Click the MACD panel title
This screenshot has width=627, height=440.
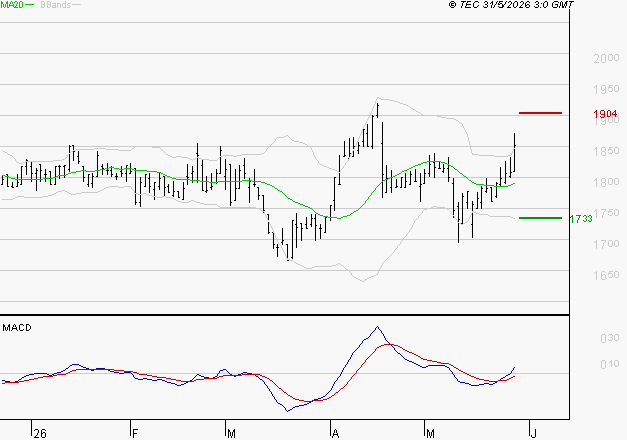(x=17, y=328)
